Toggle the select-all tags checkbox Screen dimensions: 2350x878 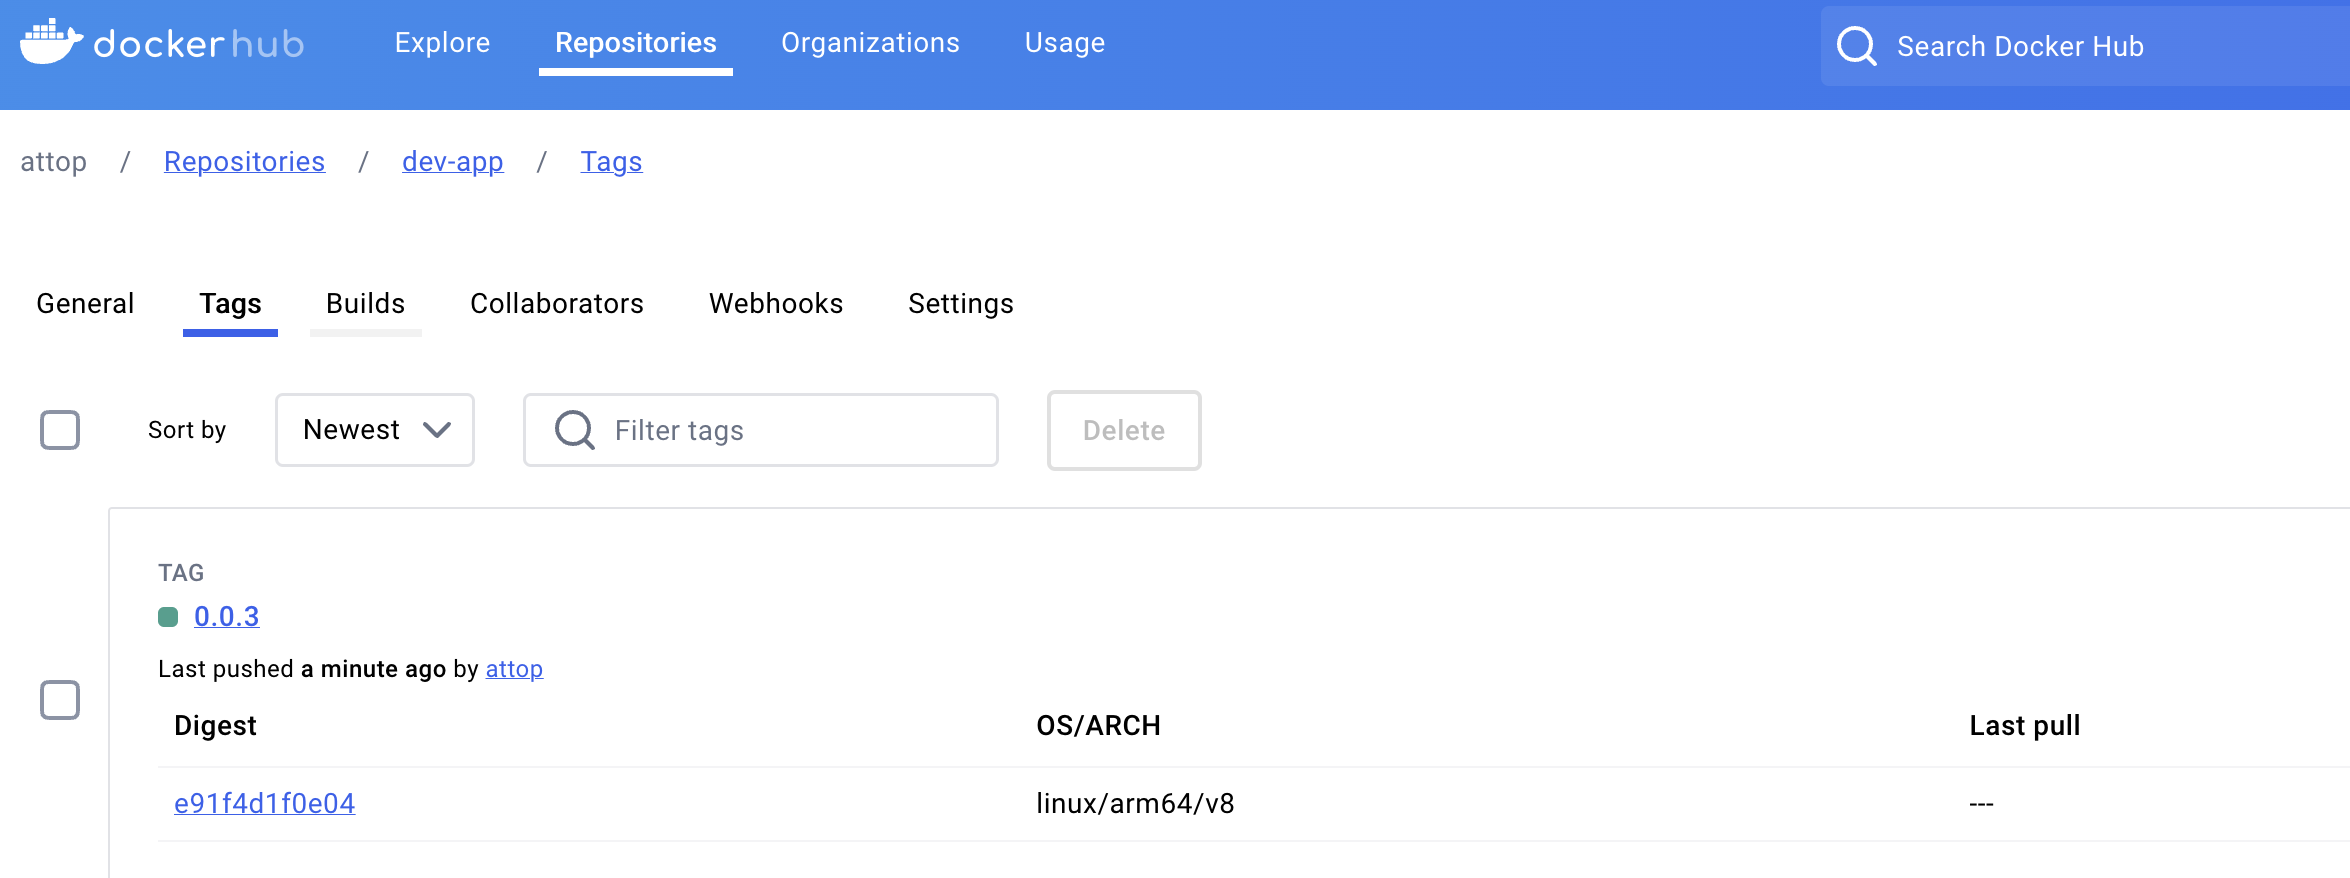pyautogui.click(x=60, y=430)
